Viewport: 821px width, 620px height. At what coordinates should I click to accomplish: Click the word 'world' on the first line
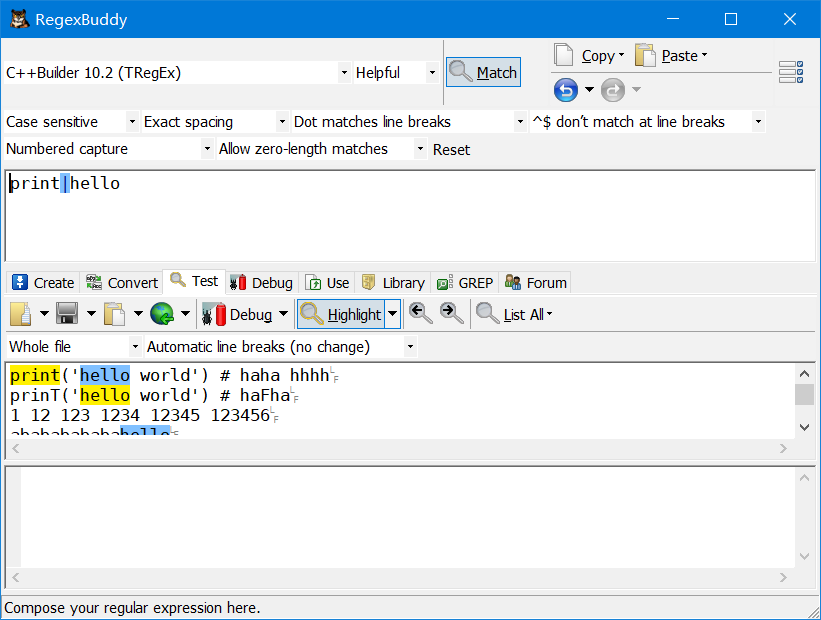(164, 375)
